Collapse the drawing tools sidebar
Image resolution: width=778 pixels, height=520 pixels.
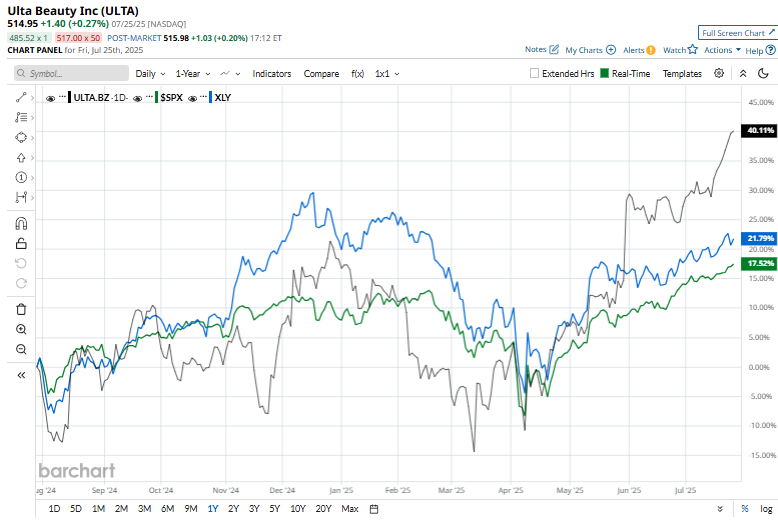pos(21,375)
